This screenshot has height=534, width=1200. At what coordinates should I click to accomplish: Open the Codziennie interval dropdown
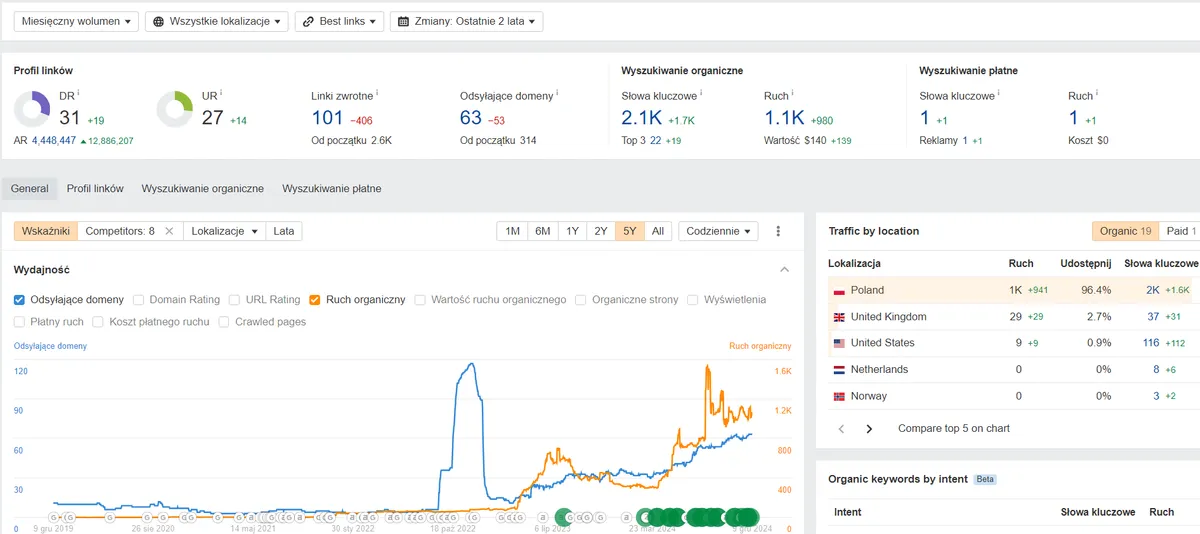(x=718, y=231)
